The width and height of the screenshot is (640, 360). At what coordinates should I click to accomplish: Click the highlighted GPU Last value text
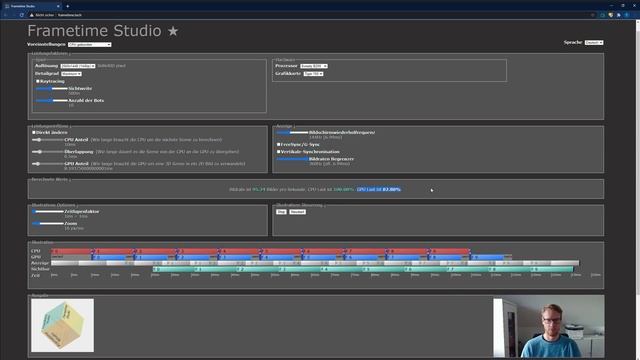pos(378,189)
